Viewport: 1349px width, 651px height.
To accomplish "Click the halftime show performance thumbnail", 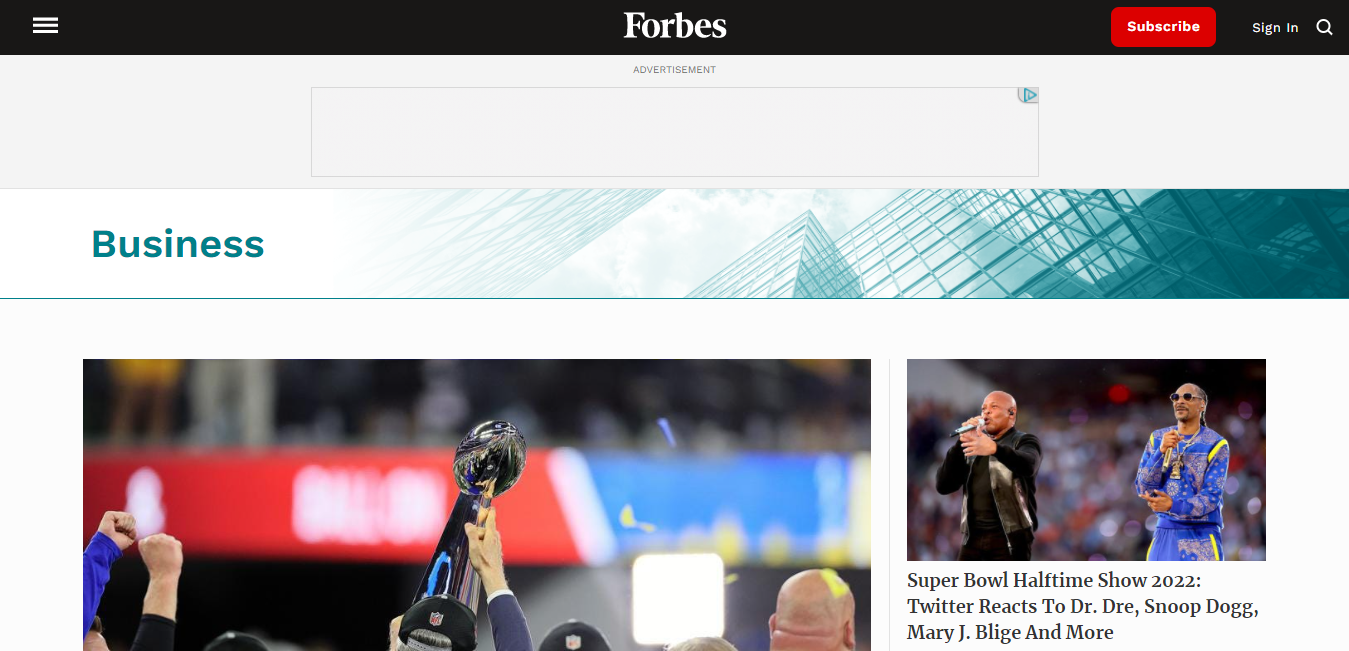I will [x=1086, y=460].
